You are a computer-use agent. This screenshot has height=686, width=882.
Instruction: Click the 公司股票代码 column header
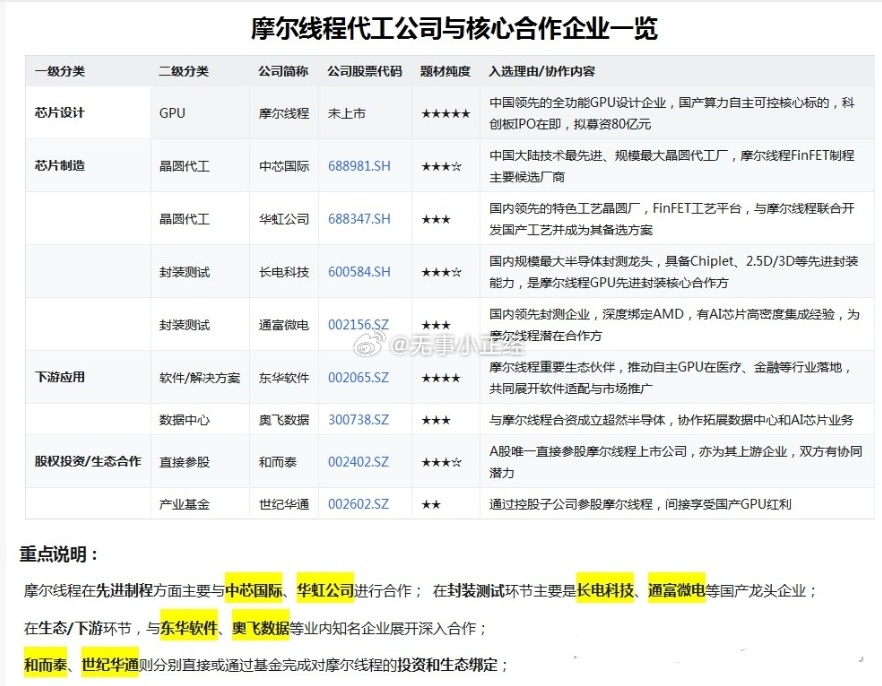click(365, 71)
